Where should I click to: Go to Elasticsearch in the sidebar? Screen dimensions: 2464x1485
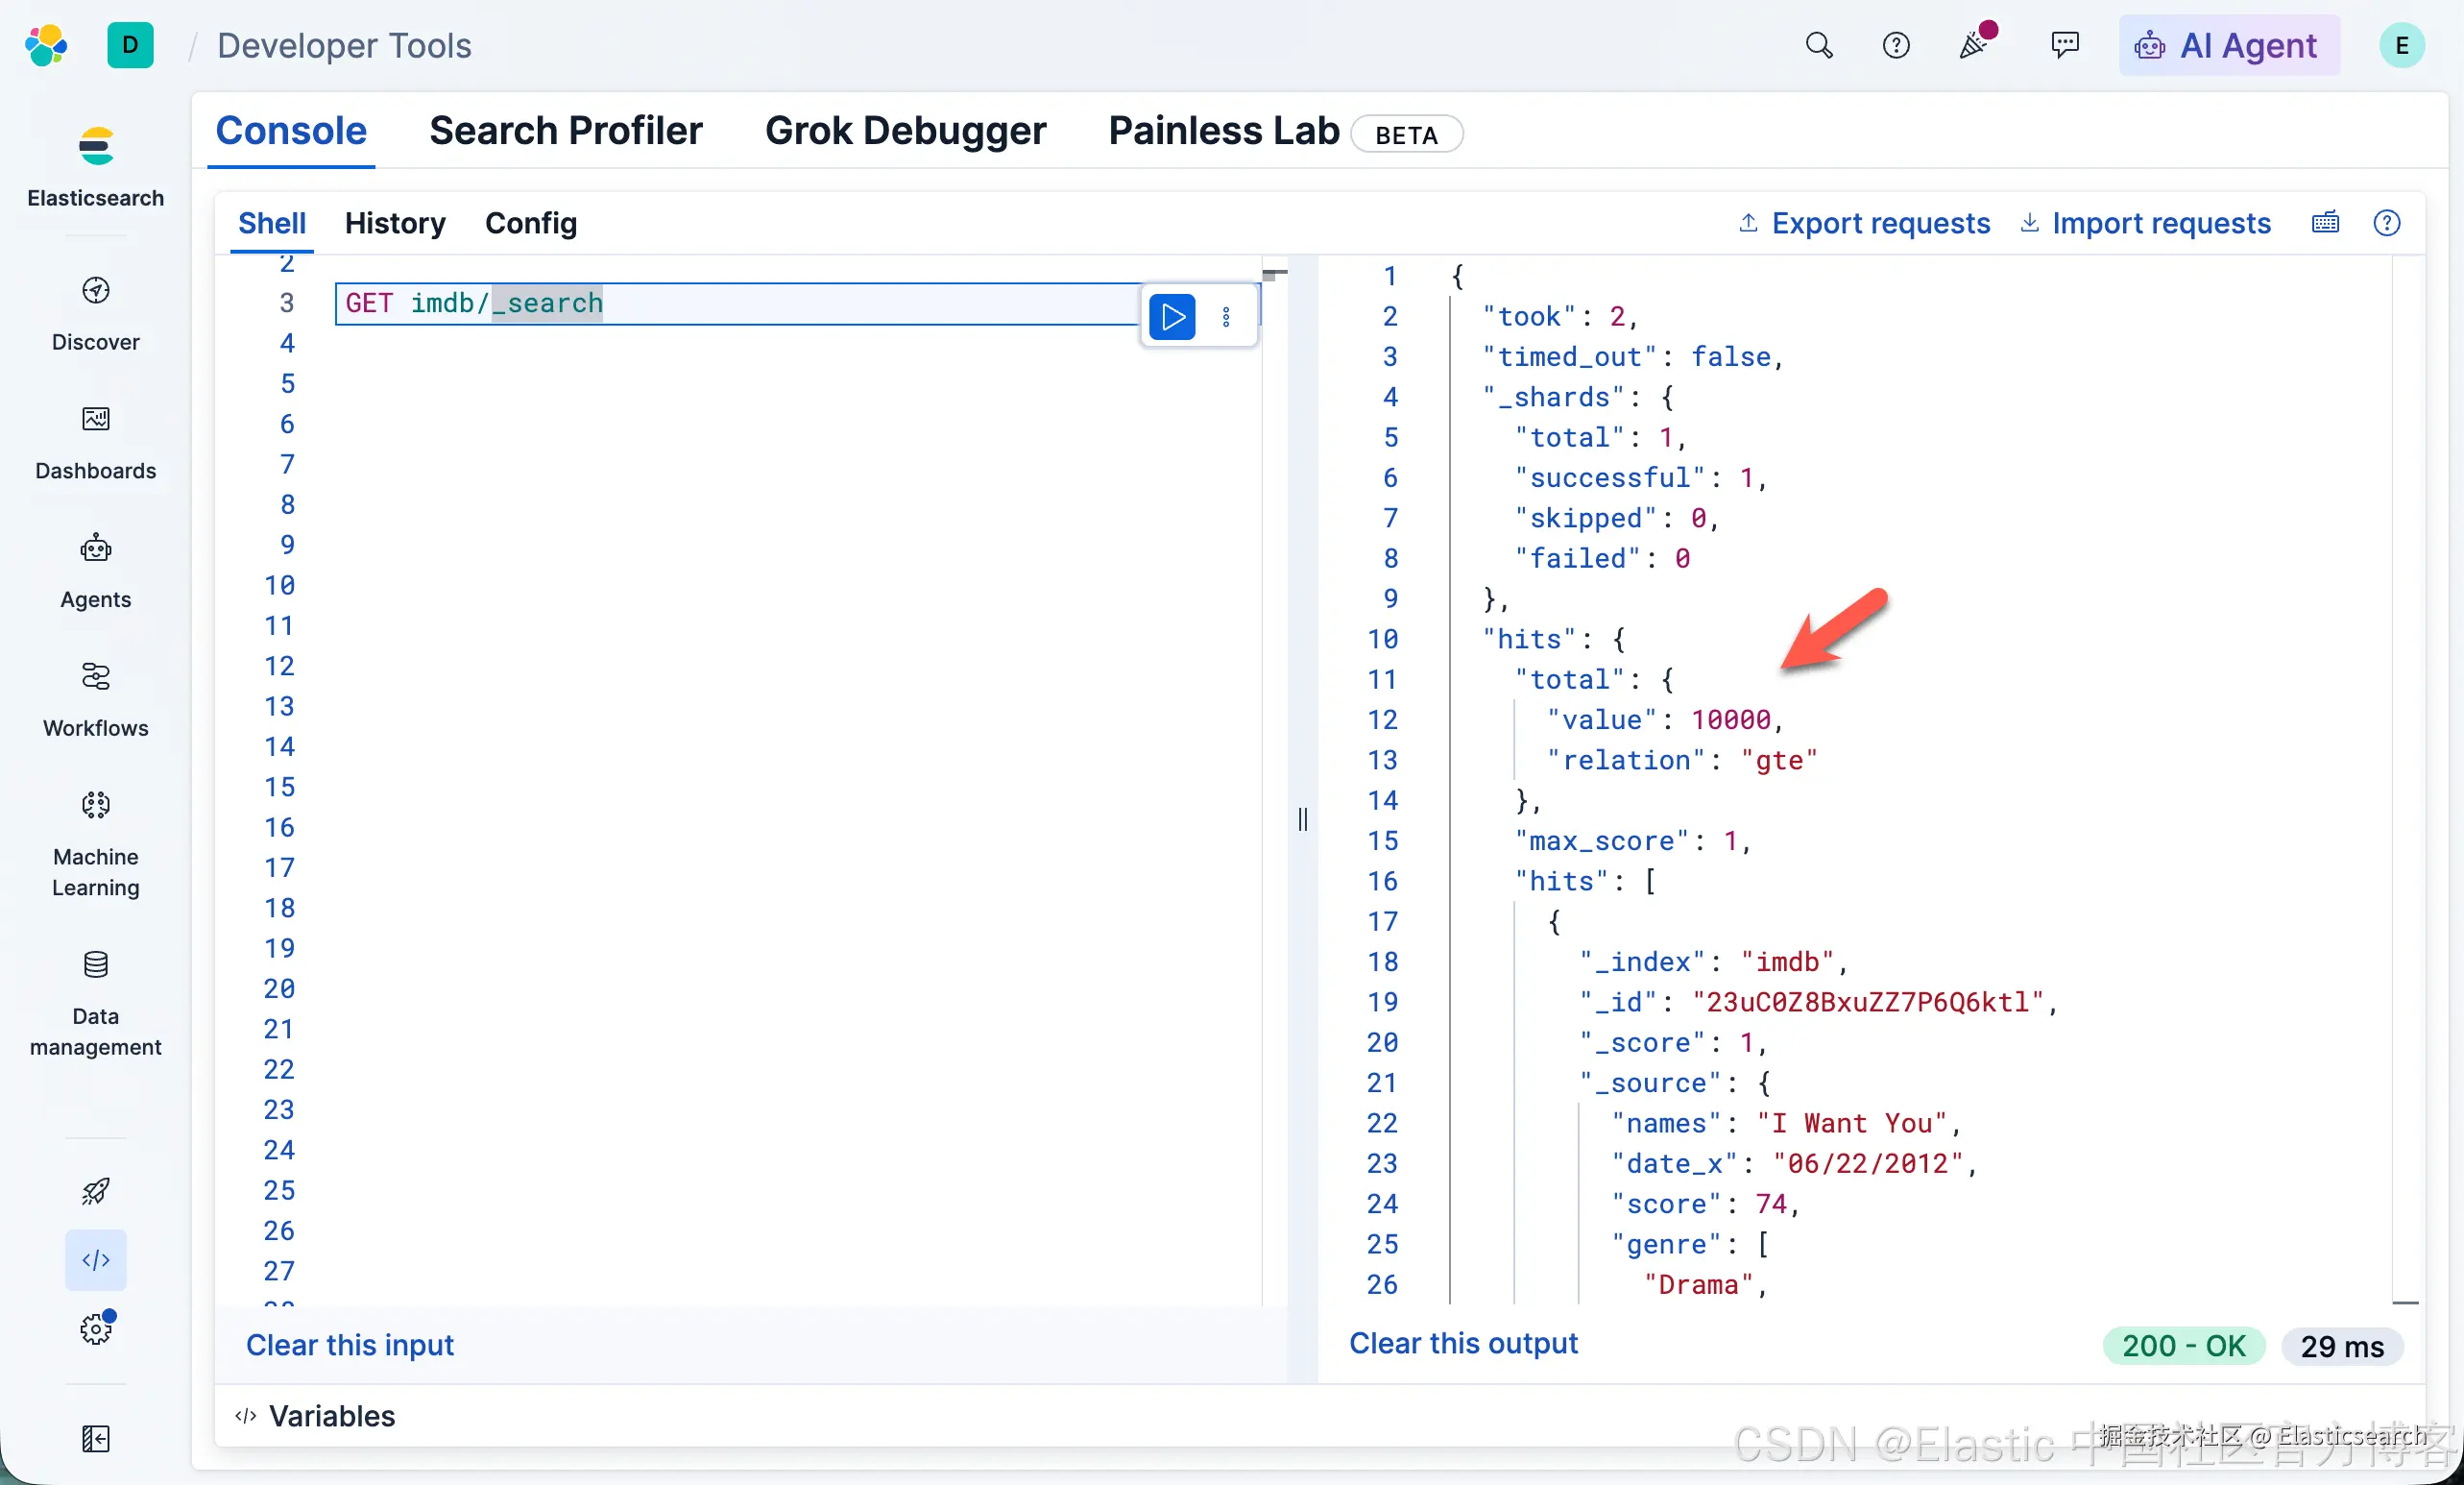coord(95,166)
